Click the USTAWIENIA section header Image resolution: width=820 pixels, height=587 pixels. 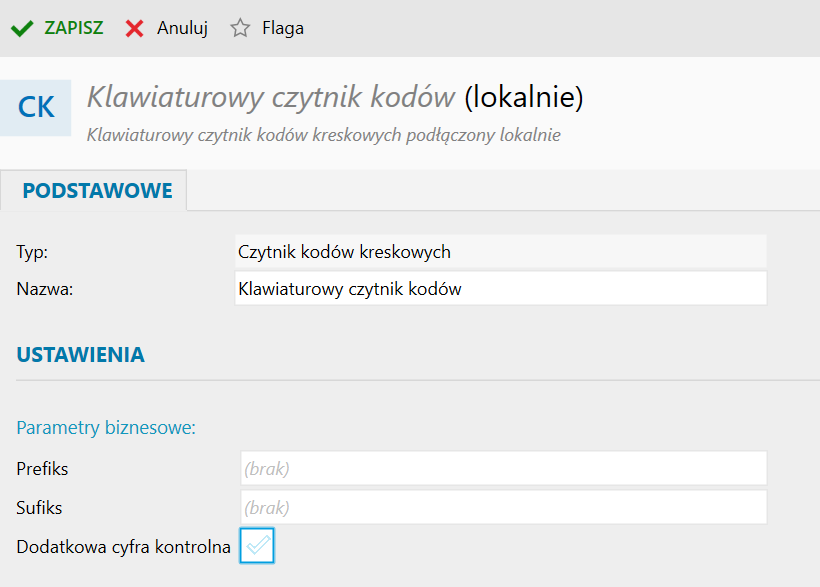coord(80,355)
